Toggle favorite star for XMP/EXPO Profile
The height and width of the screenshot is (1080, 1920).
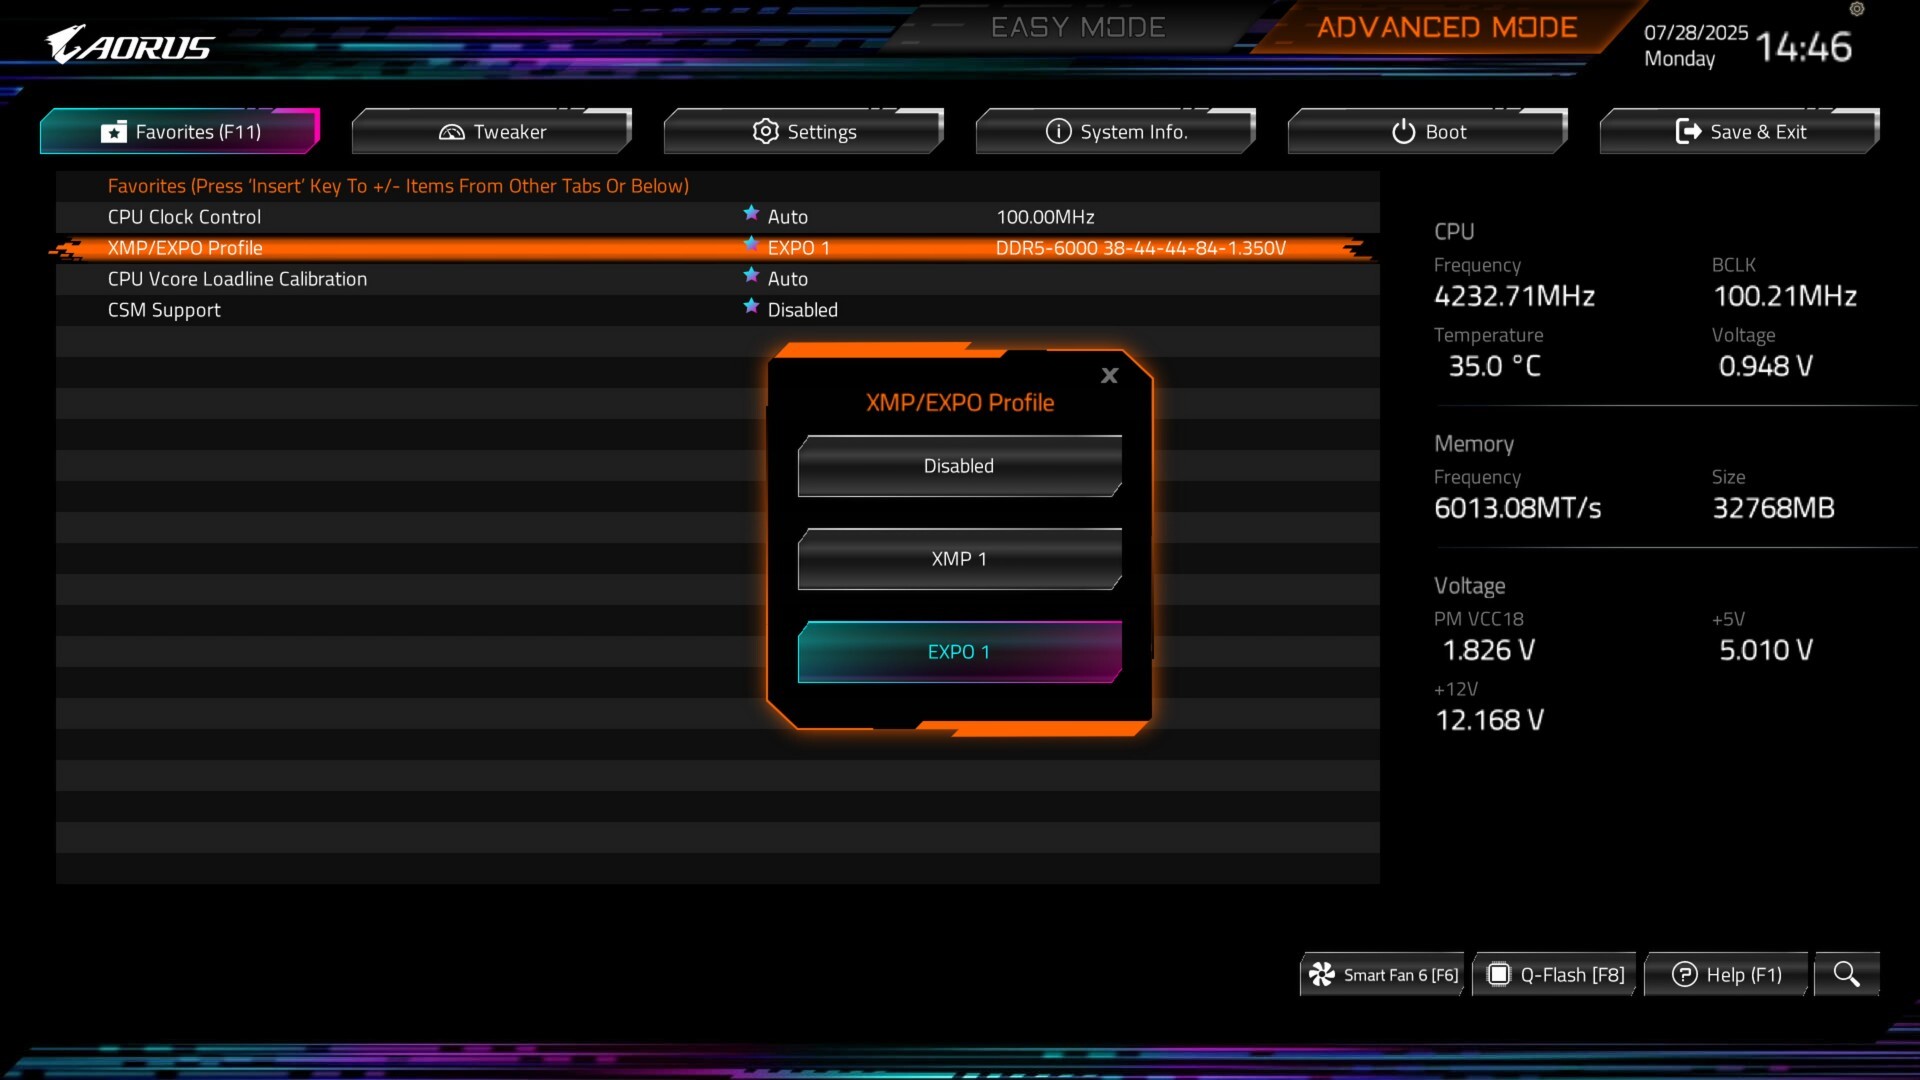click(751, 244)
